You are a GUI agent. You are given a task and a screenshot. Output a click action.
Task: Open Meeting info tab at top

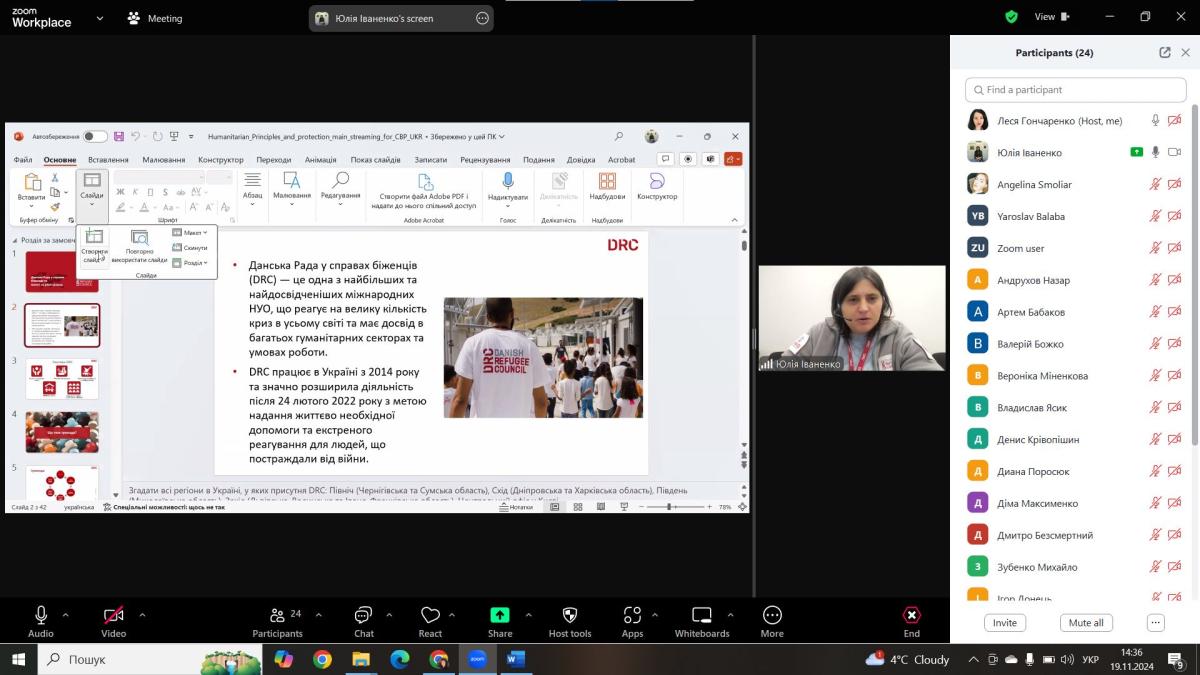click(x=155, y=18)
